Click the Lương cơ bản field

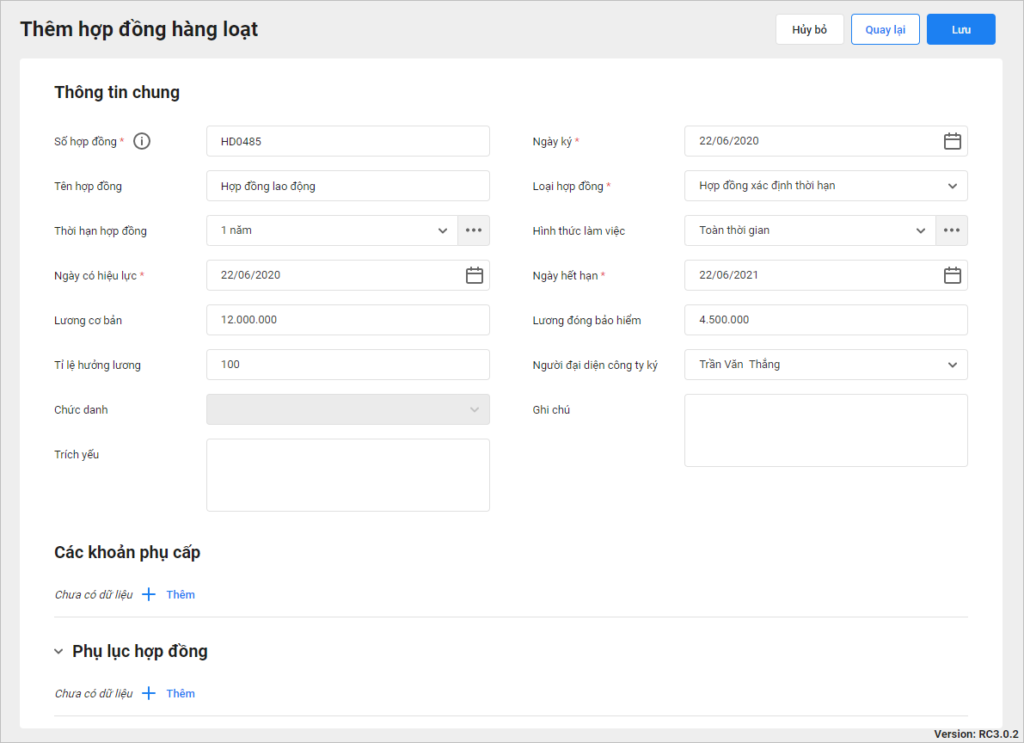348,320
